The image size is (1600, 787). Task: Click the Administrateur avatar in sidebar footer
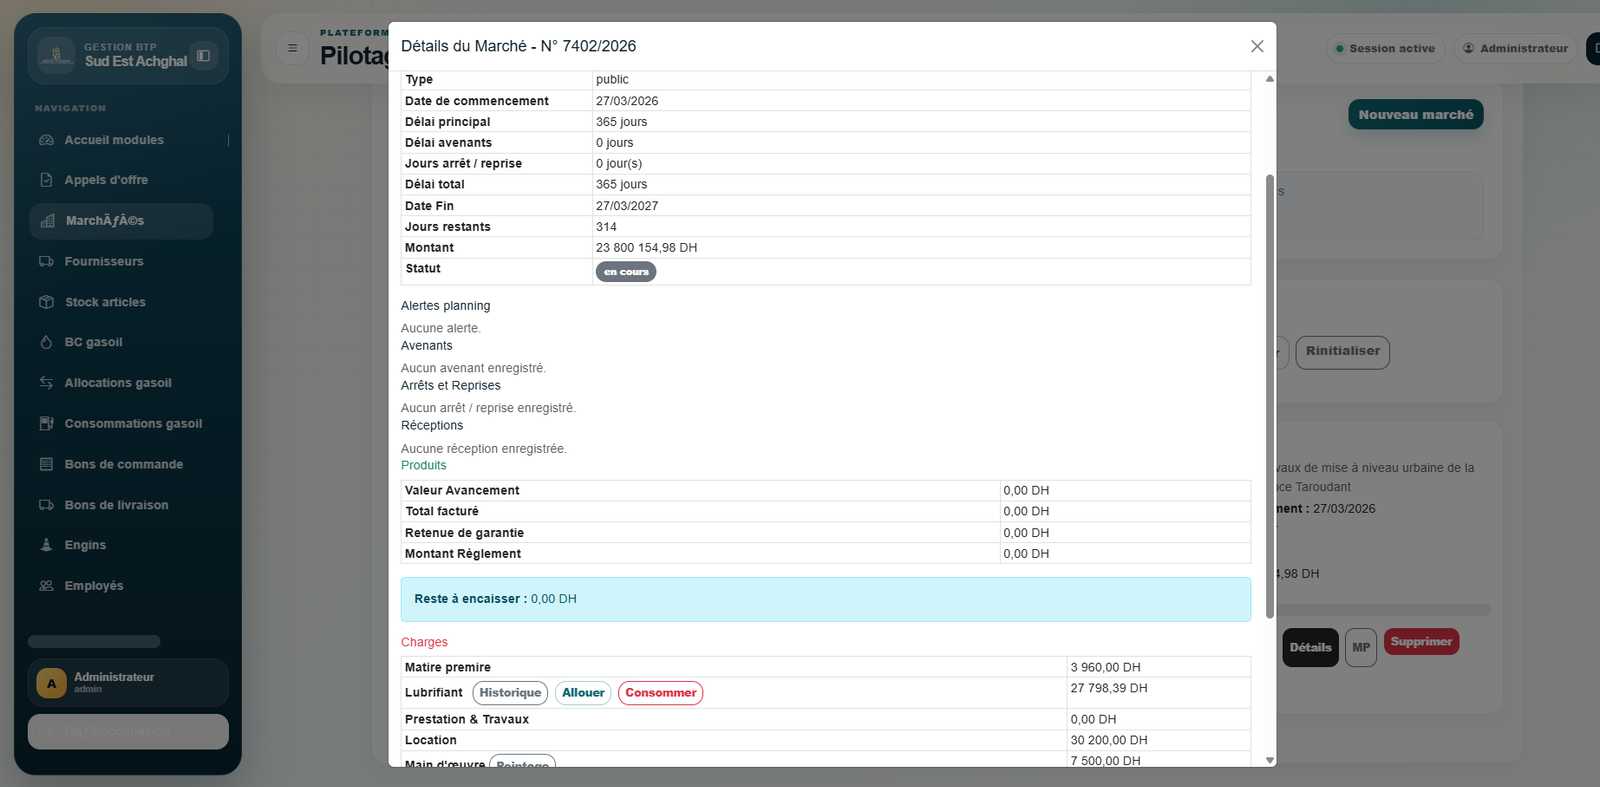click(51, 683)
